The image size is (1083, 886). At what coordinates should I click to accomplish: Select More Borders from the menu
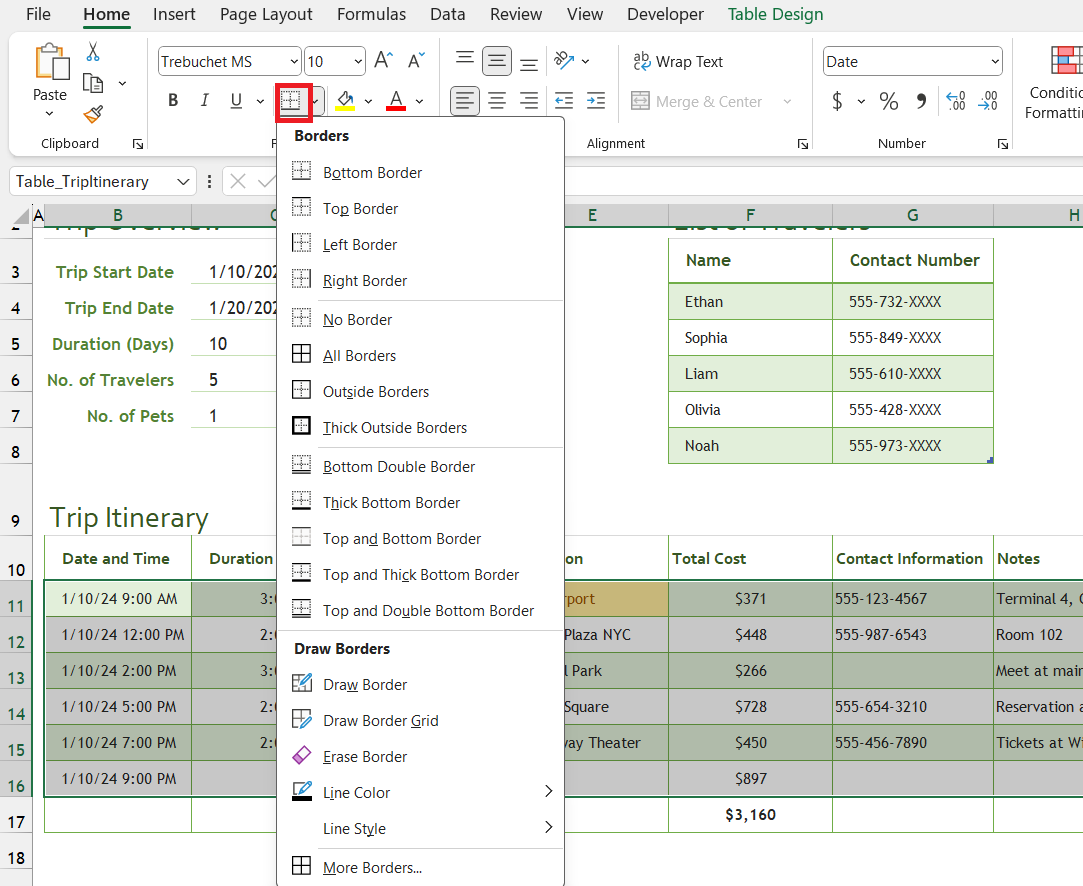pos(371,864)
